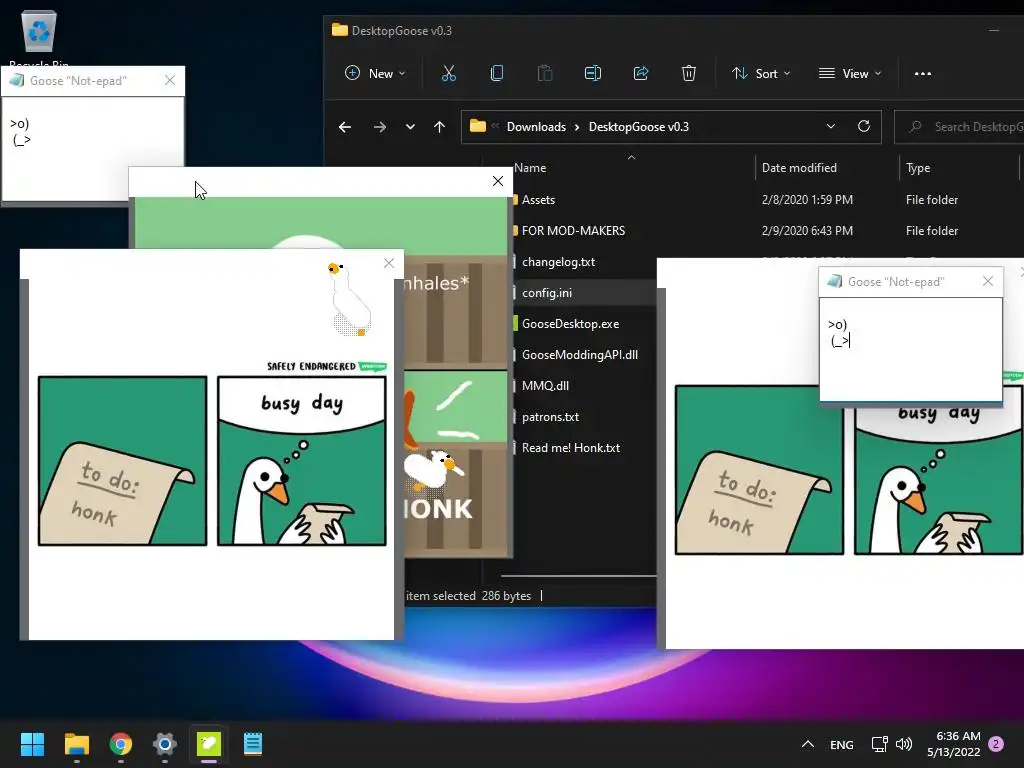Select changelog.txt in the file list
1024x768 pixels.
[x=558, y=262]
